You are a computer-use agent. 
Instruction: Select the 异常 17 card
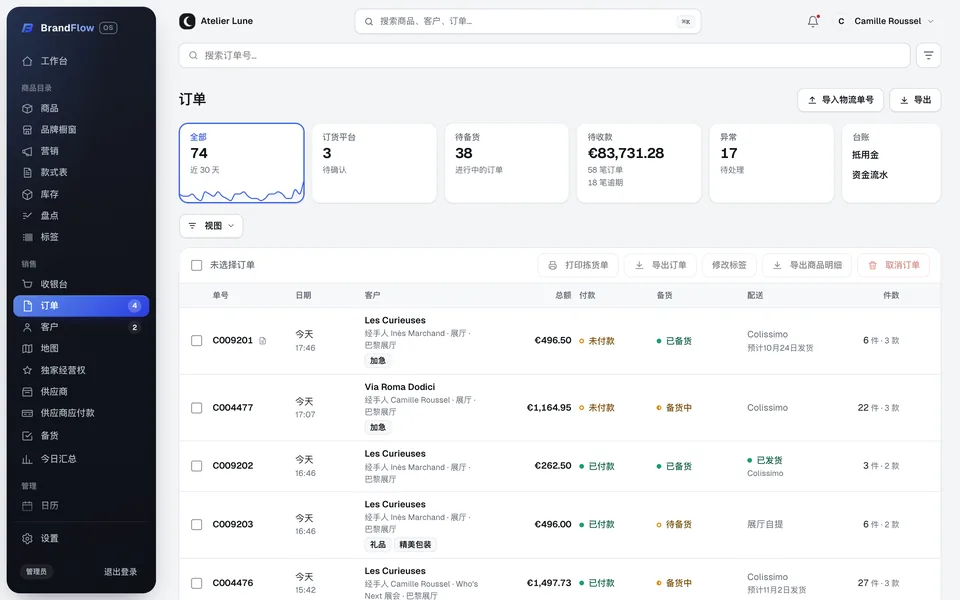(771, 163)
